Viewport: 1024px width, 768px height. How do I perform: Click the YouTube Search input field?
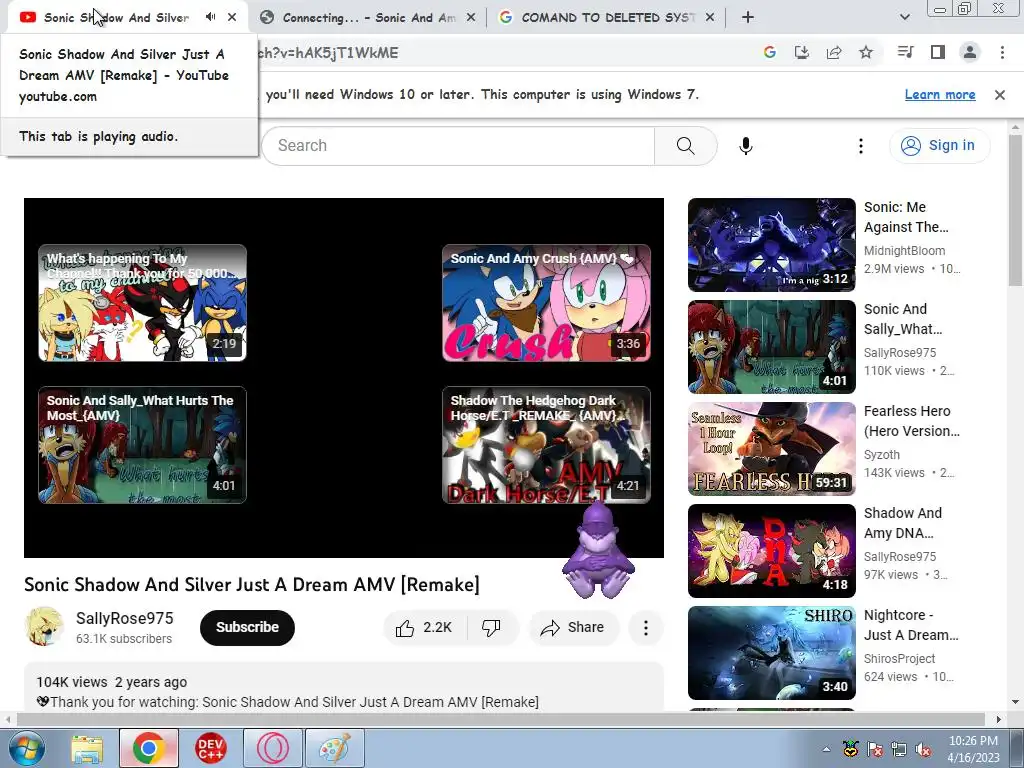pos(458,146)
